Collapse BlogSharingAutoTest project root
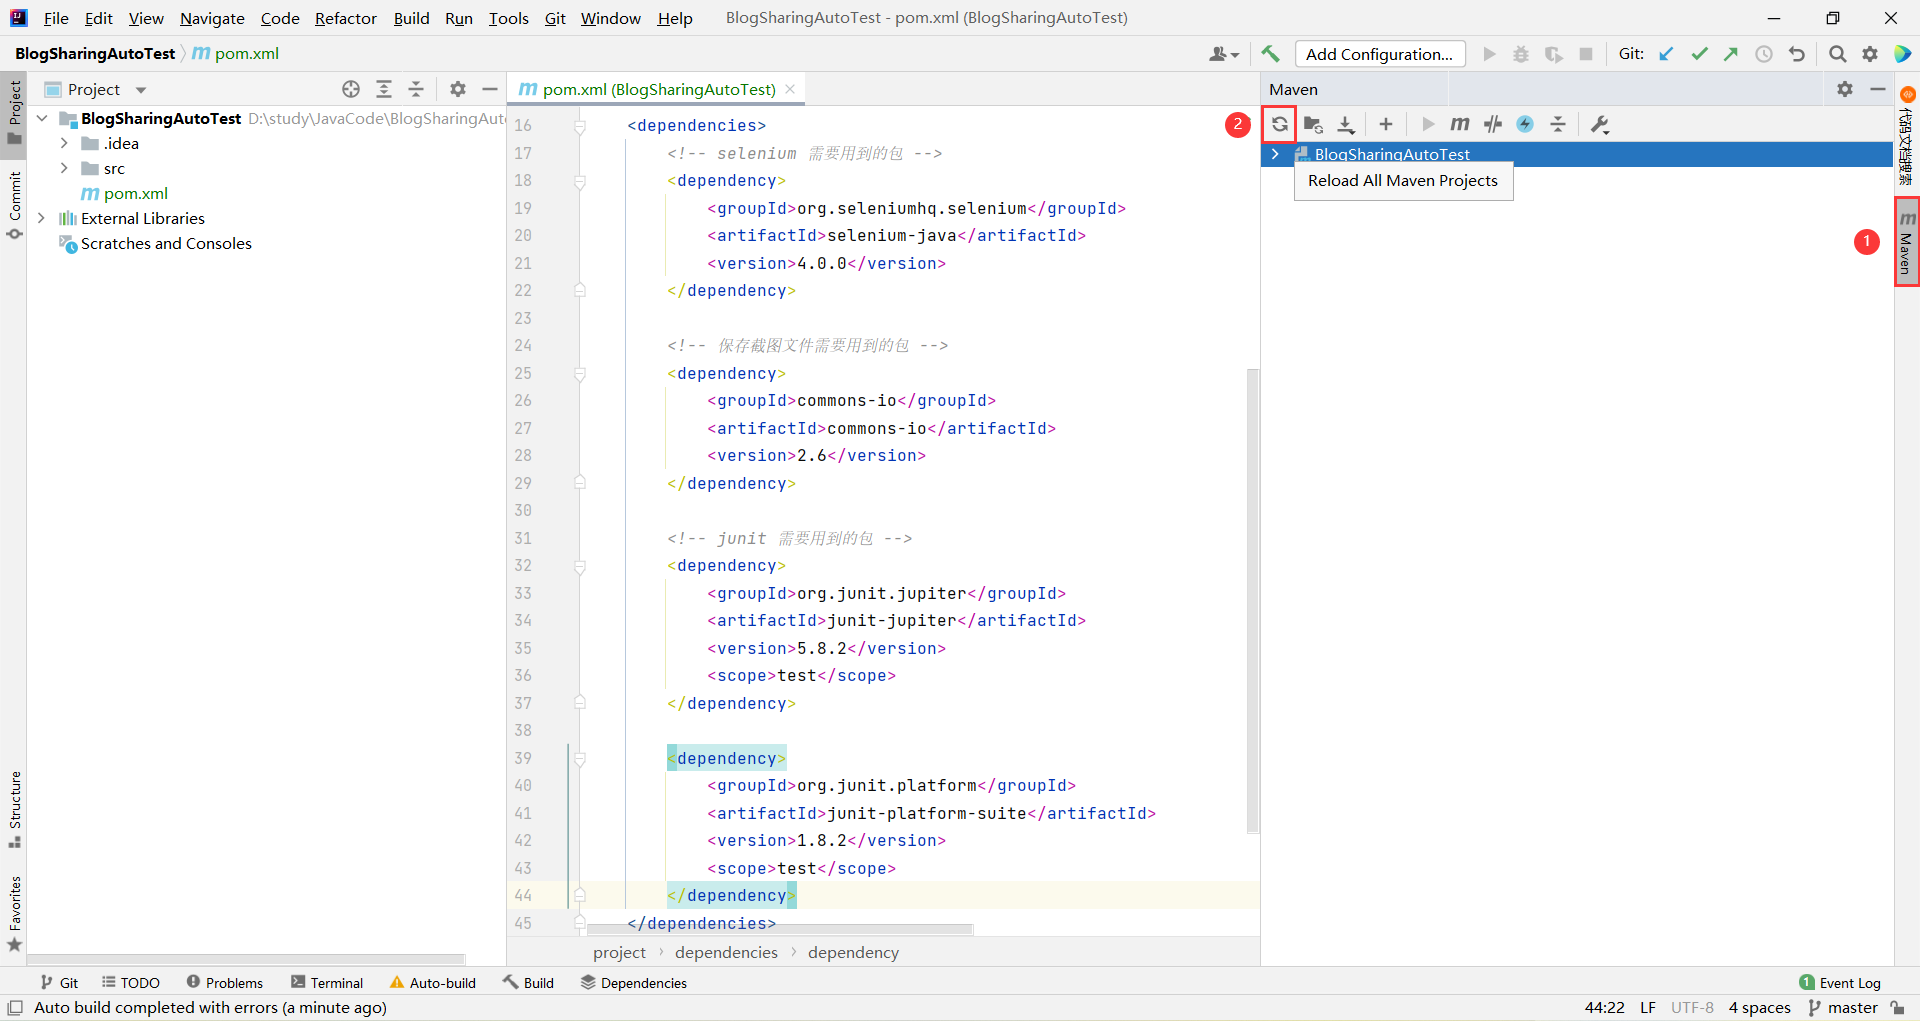The height and width of the screenshot is (1021, 1920). point(42,118)
